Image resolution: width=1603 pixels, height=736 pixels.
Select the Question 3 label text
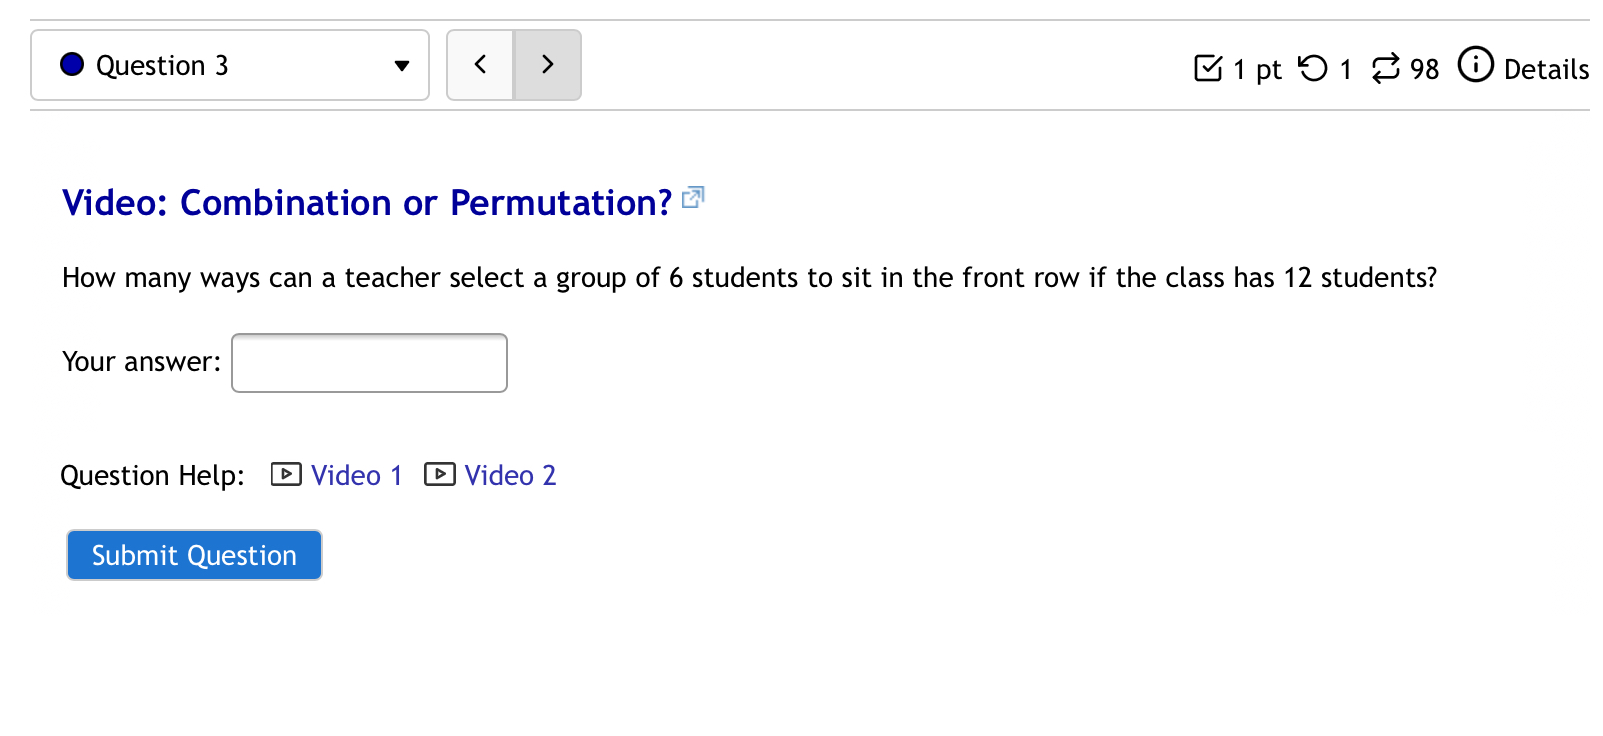pos(163,65)
